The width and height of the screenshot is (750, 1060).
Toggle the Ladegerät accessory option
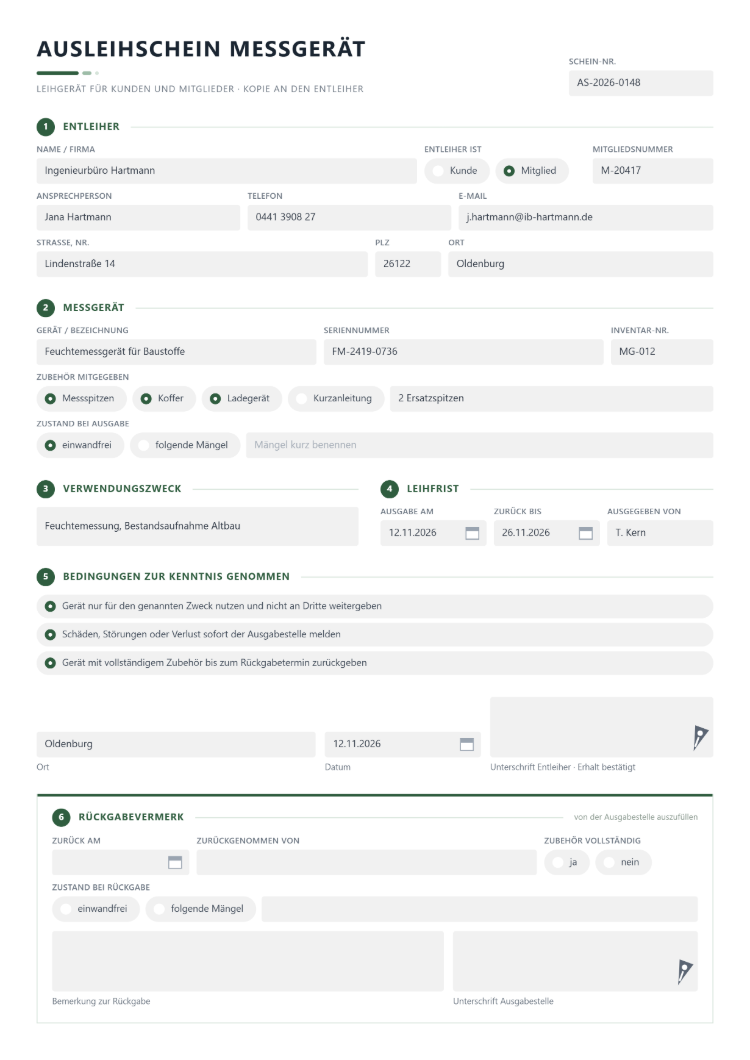(241, 399)
